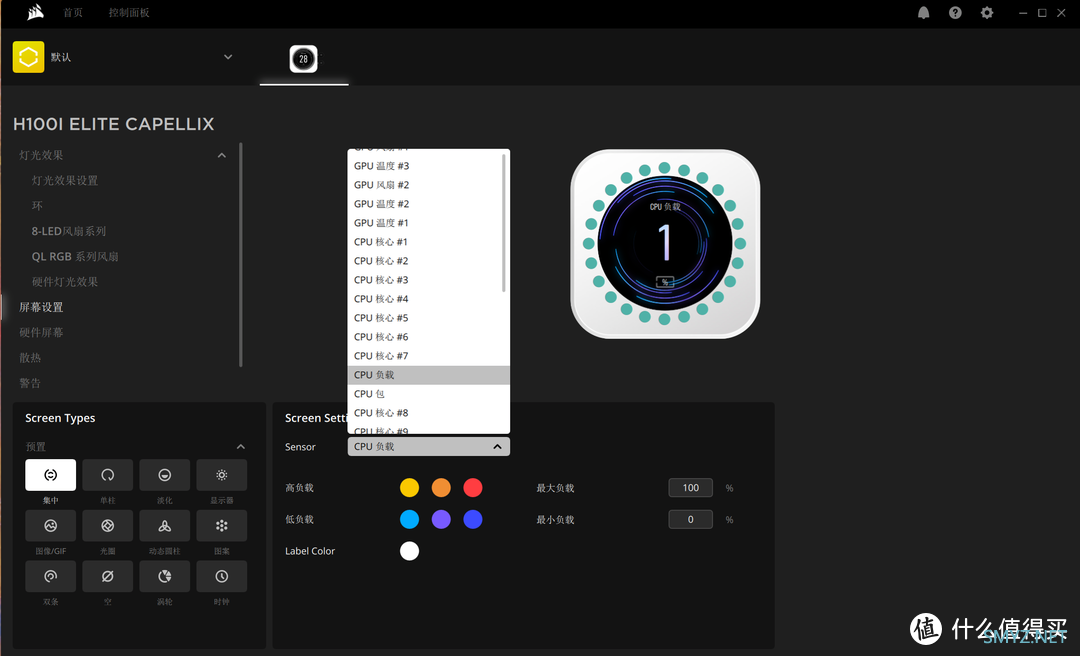The height and width of the screenshot is (656, 1080).
Task: Click the yellow profile hexagon icon
Action: pyautogui.click(x=28, y=57)
